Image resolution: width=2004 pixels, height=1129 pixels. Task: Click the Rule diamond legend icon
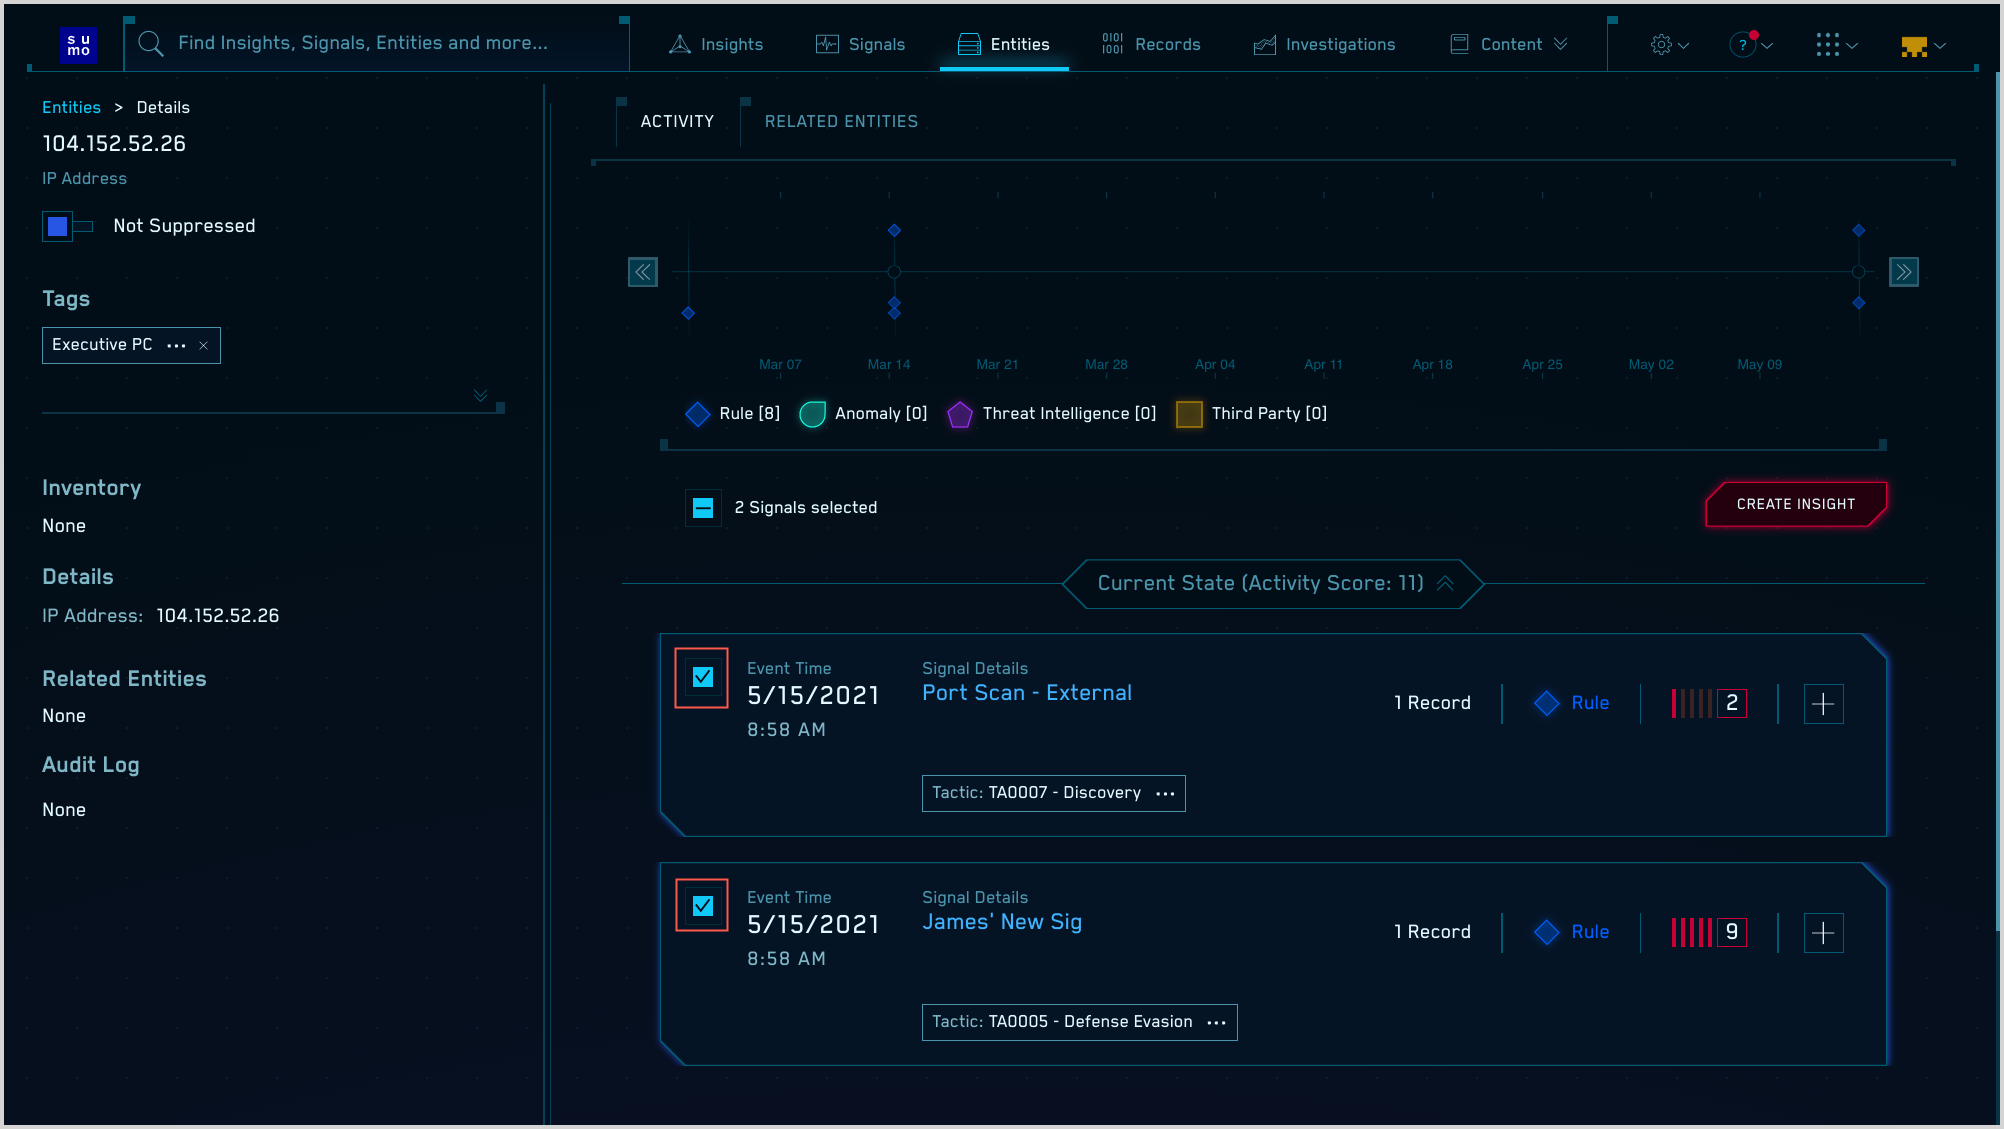click(x=697, y=414)
